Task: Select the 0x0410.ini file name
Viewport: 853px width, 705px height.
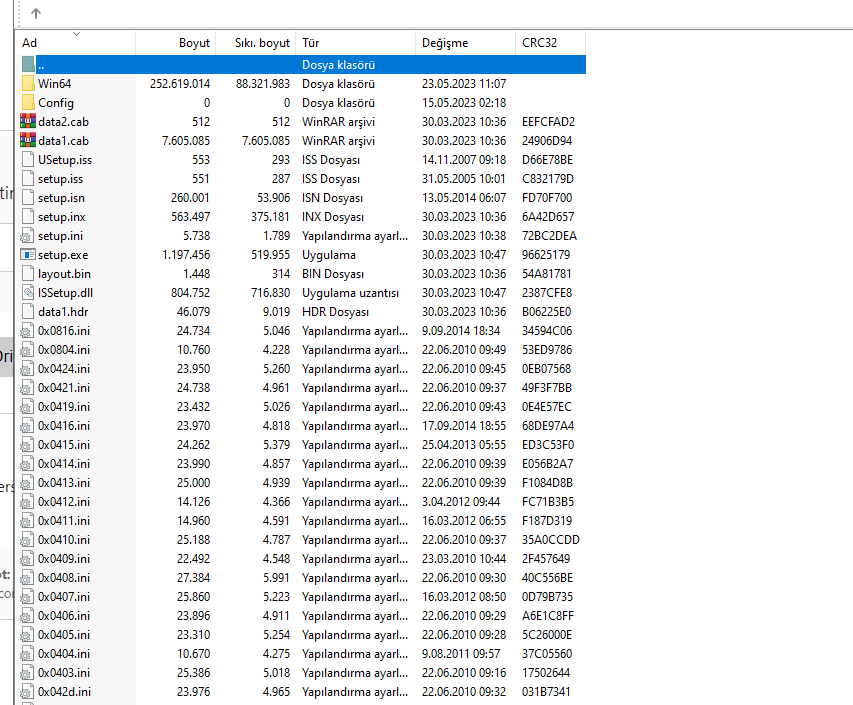Action: 64,540
